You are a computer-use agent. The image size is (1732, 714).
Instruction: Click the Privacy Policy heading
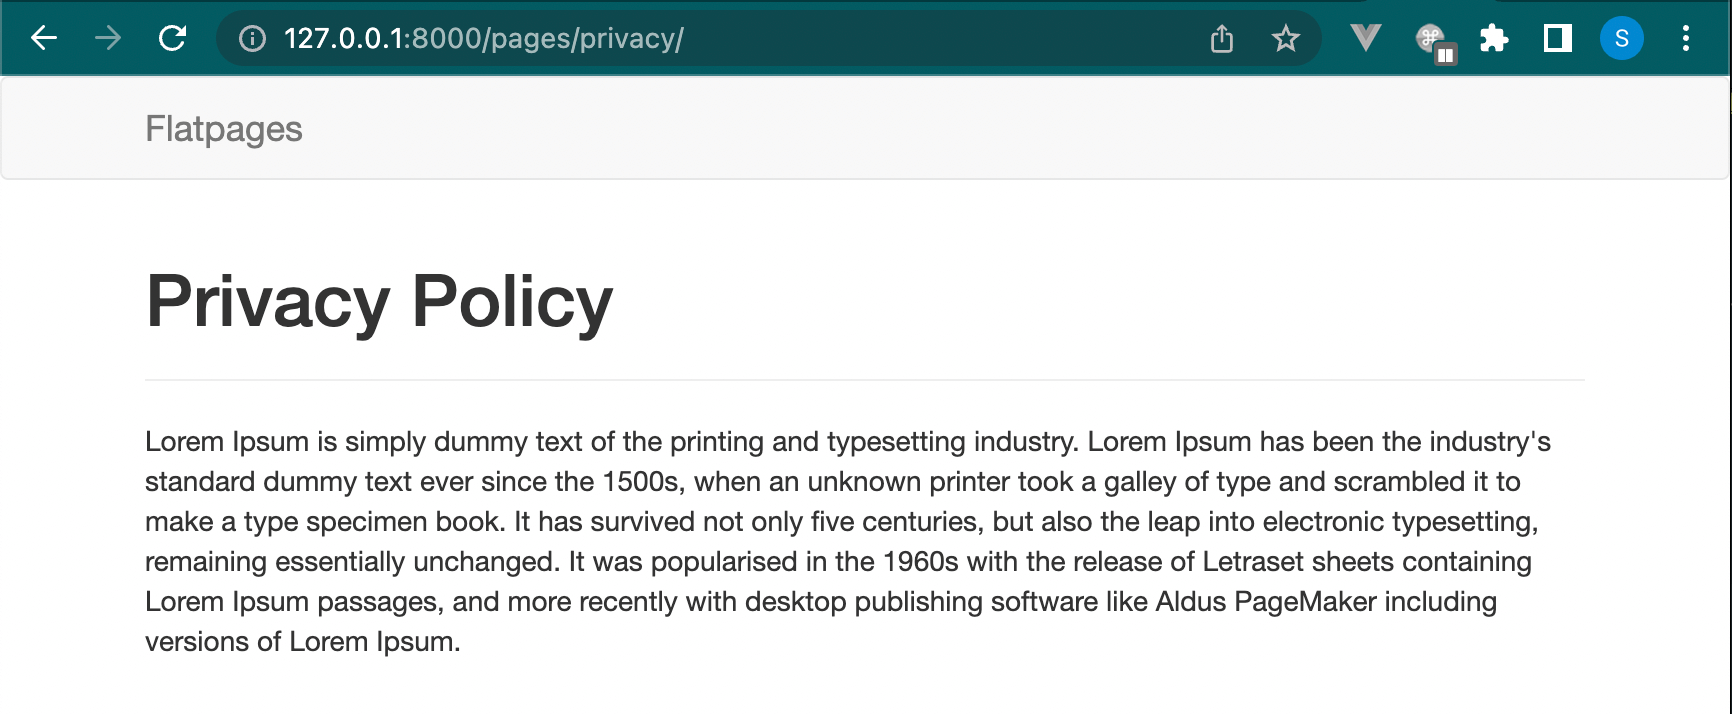[379, 301]
